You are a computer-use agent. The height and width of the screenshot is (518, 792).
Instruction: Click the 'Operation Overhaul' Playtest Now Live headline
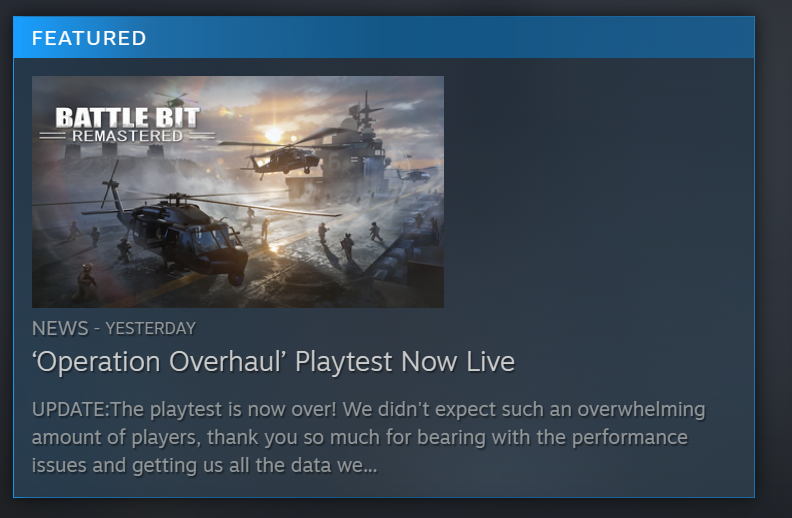(273, 362)
